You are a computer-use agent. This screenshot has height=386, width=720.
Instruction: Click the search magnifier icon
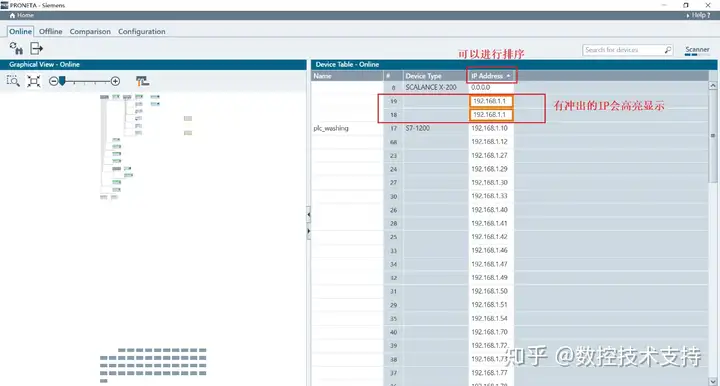click(x=668, y=50)
